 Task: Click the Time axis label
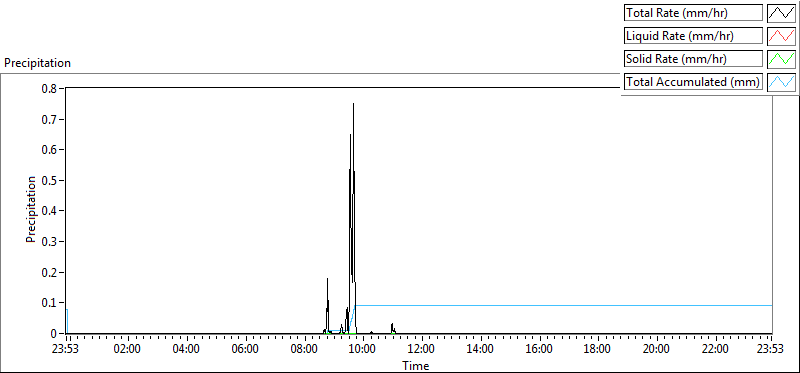pyautogui.click(x=415, y=366)
